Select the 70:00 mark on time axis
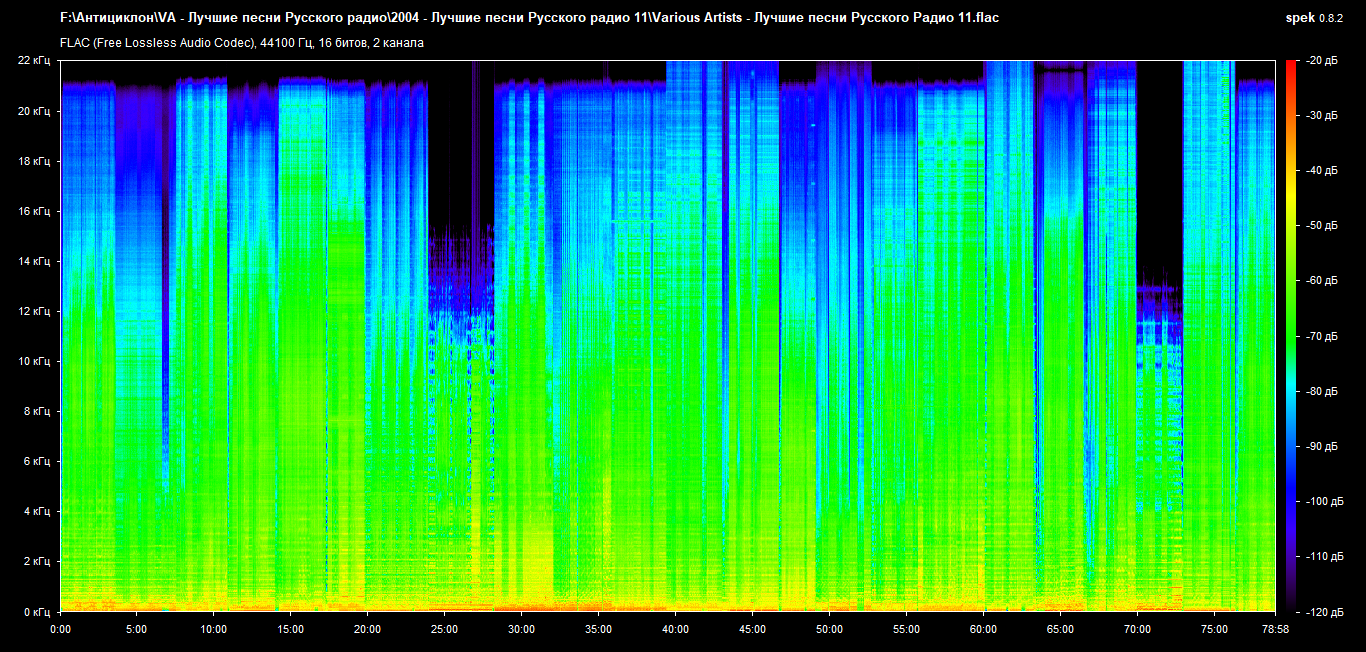The image size is (1366, 652). [1137, 630]
